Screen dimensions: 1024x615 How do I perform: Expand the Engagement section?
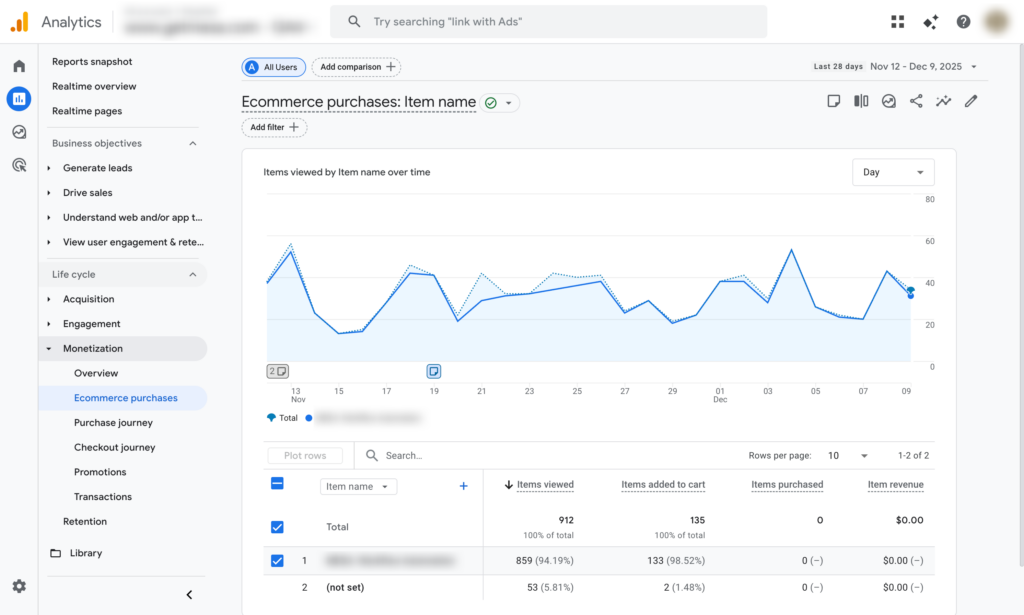click(x=49, y=324)
